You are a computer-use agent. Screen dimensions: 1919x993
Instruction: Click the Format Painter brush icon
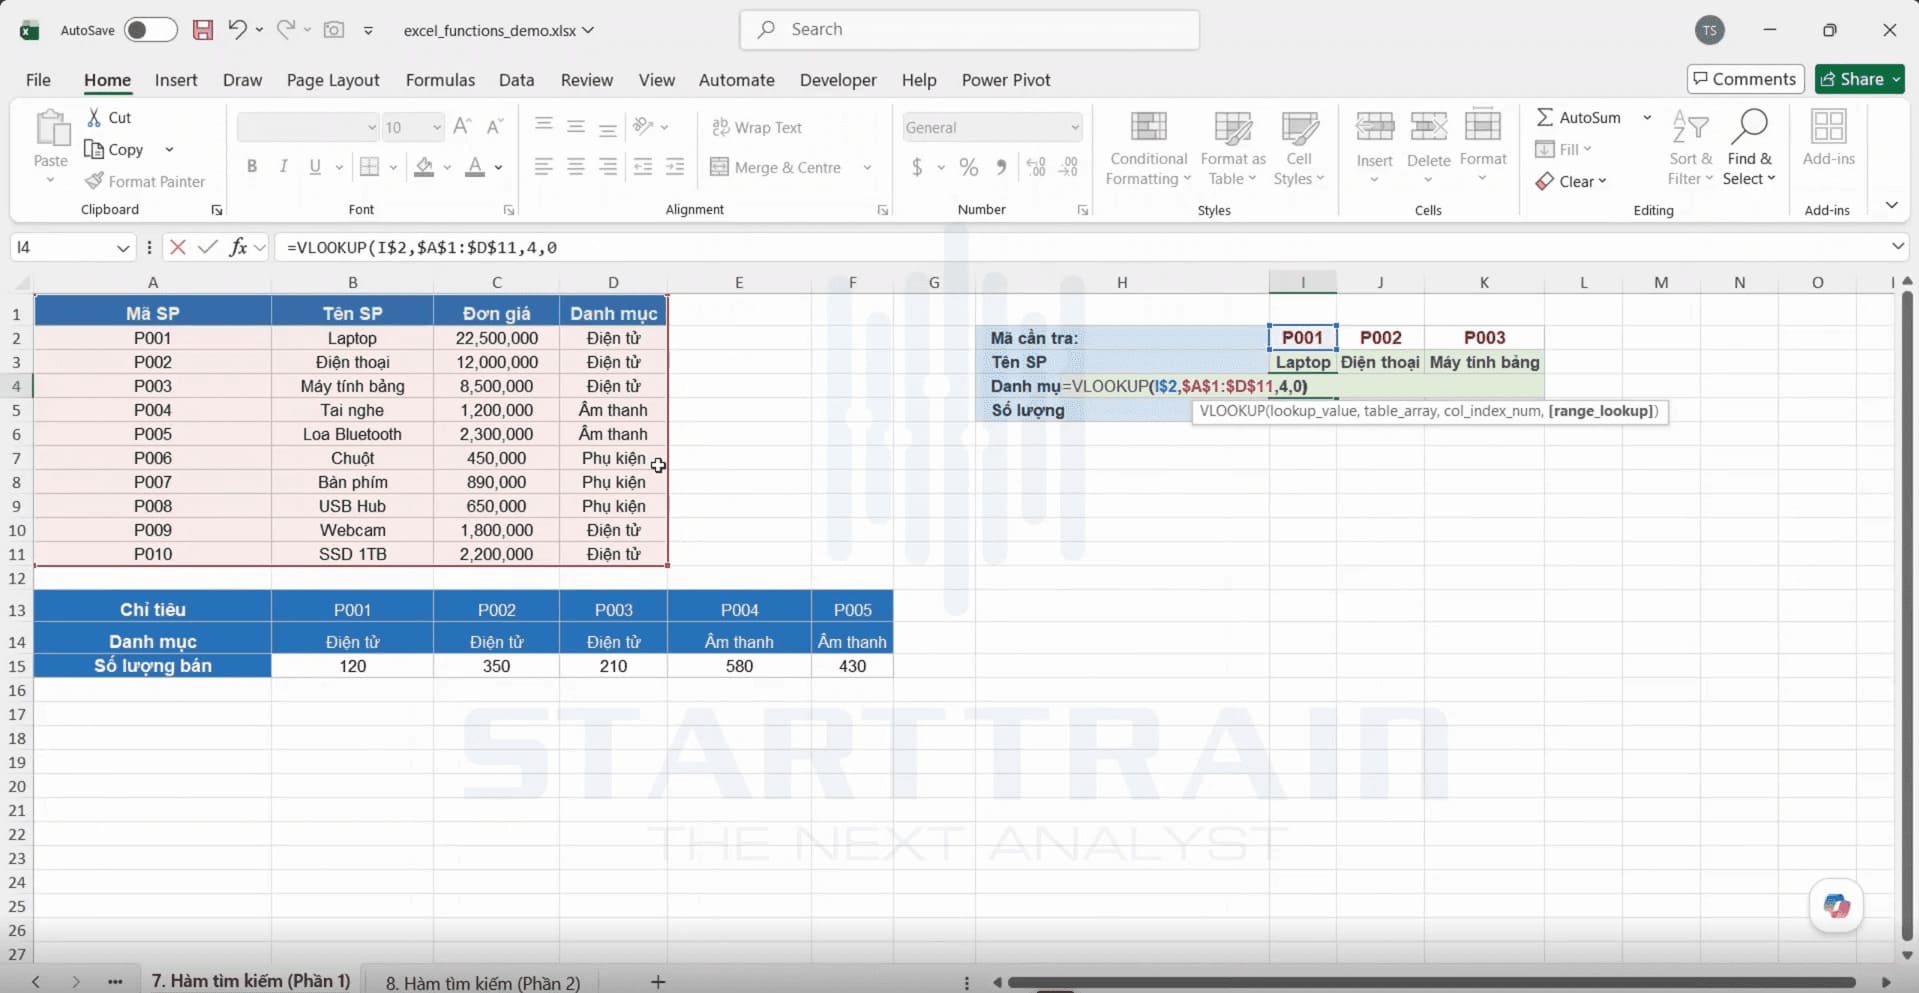point(94,181)
